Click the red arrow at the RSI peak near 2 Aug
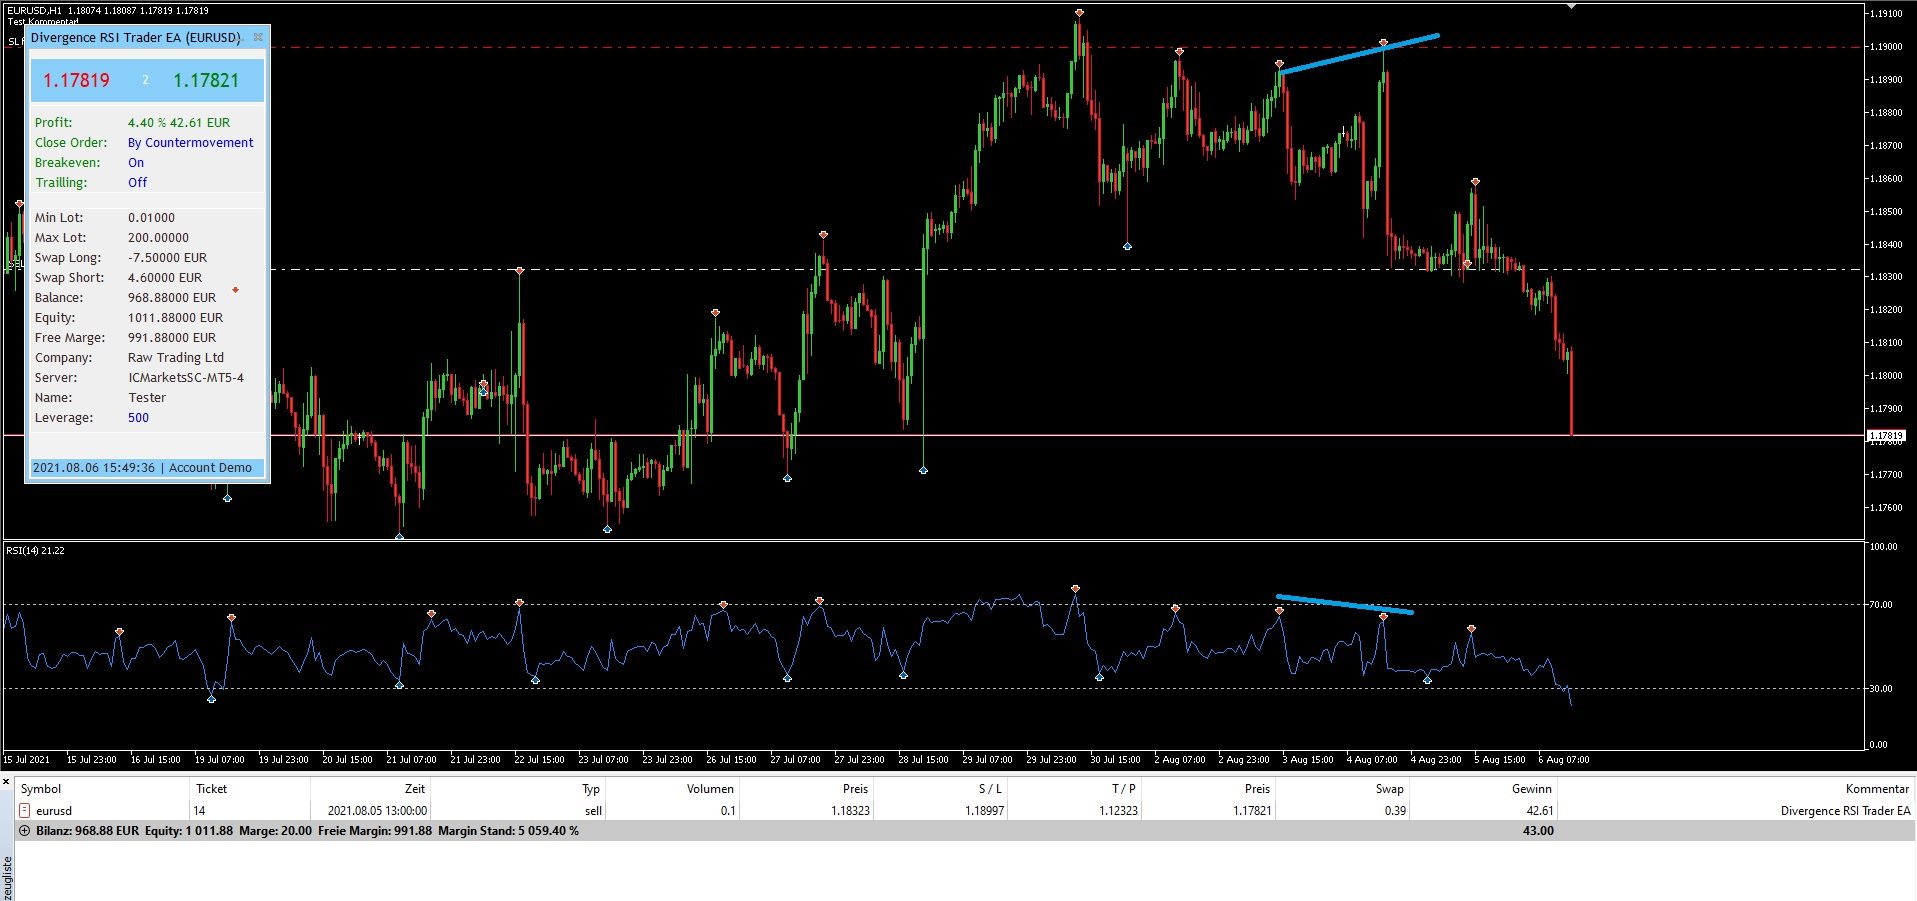 (x=1175, y=608)
